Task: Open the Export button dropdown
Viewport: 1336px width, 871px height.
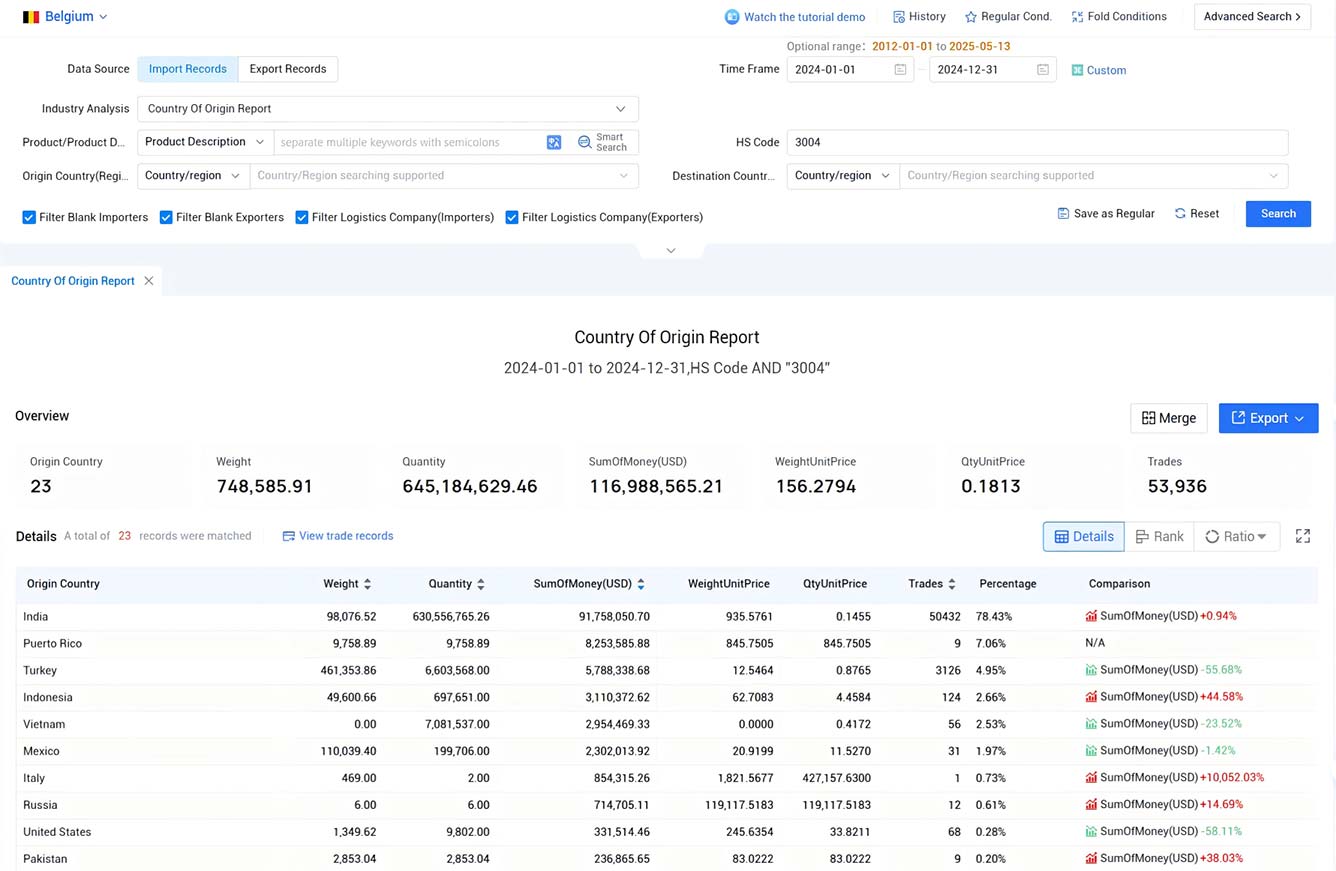Action: coord(1268,418)
